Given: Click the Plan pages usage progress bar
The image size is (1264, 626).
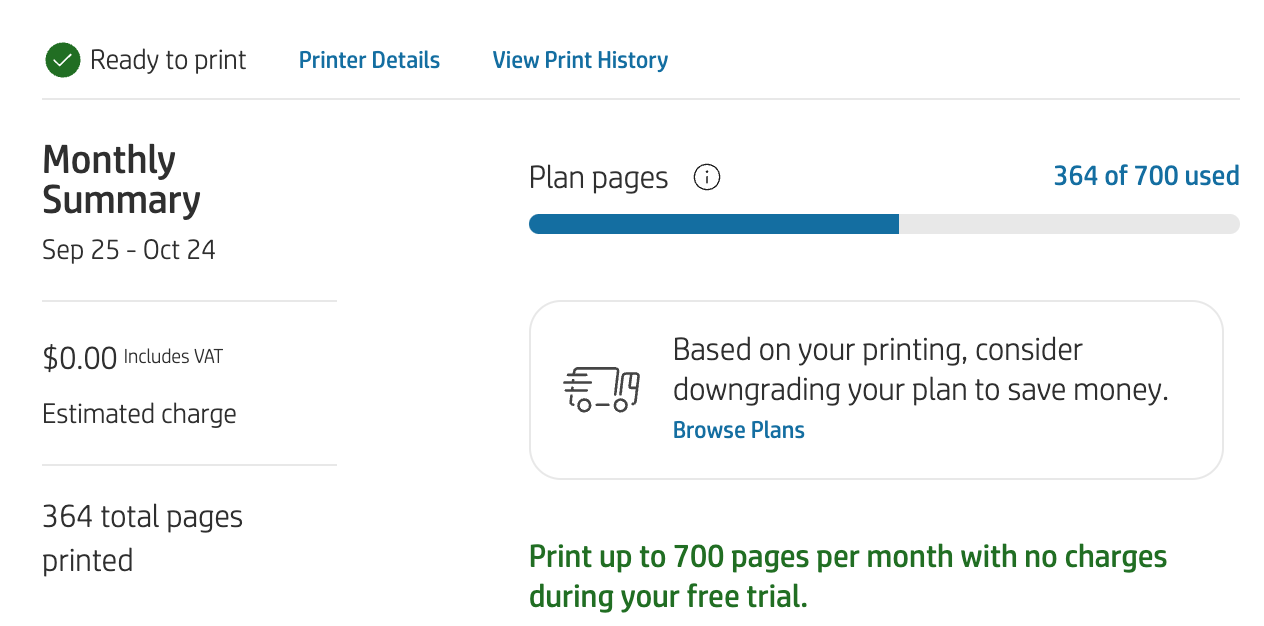Looking at the screenshot, I should 883,224.
